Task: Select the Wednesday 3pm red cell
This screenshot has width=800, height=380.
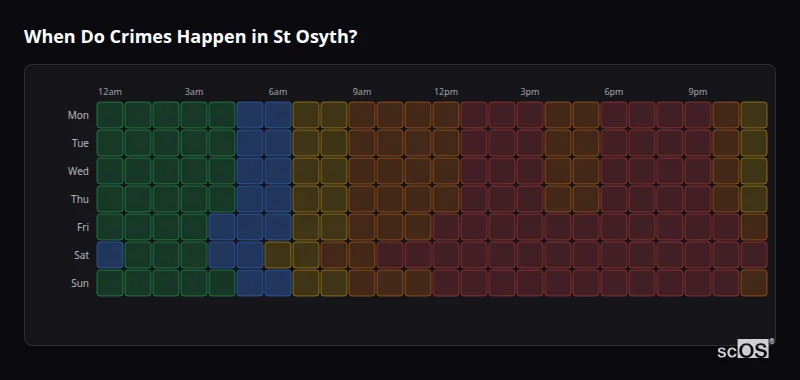Action: click(530, 171)
